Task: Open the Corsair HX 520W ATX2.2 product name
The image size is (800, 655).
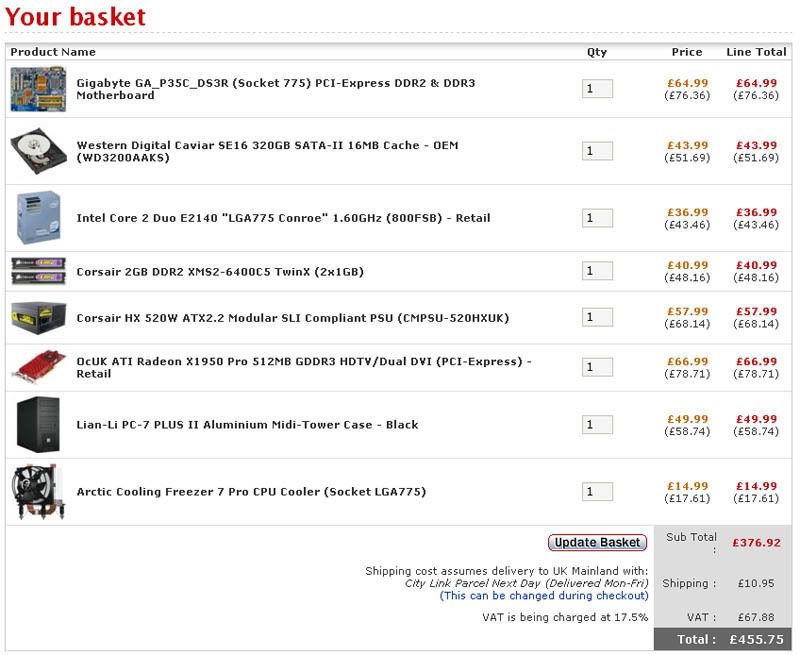Action: pos(293,318)
